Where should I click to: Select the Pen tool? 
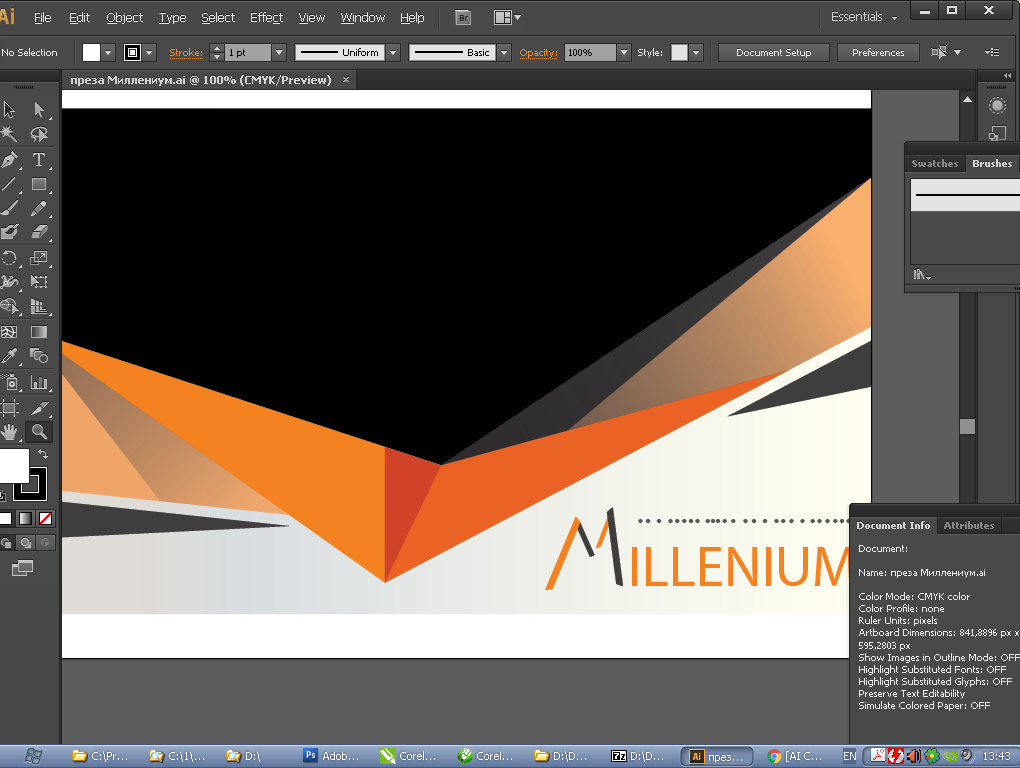[x=10, y=160]
